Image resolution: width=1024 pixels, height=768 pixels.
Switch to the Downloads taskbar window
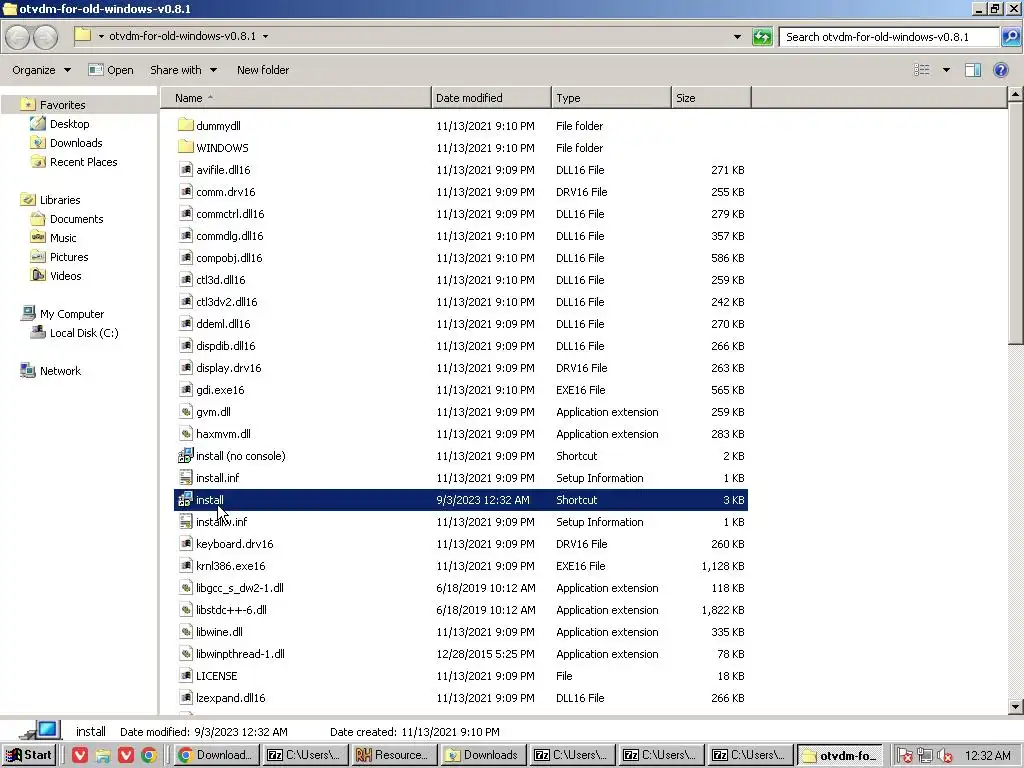(483, 755)
